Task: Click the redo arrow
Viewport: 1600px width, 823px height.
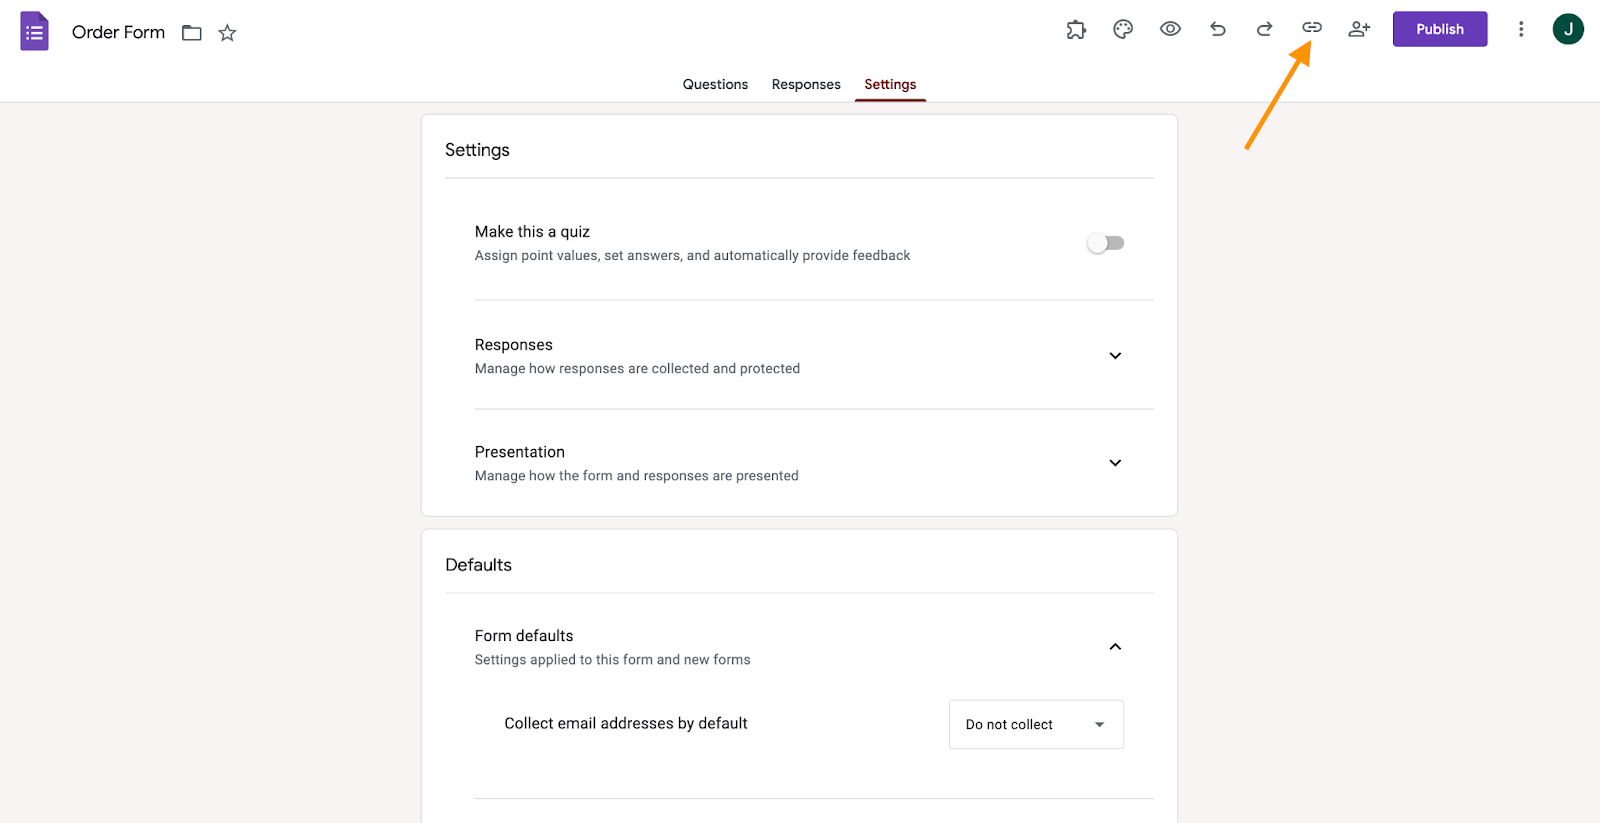Action: 1264,29
